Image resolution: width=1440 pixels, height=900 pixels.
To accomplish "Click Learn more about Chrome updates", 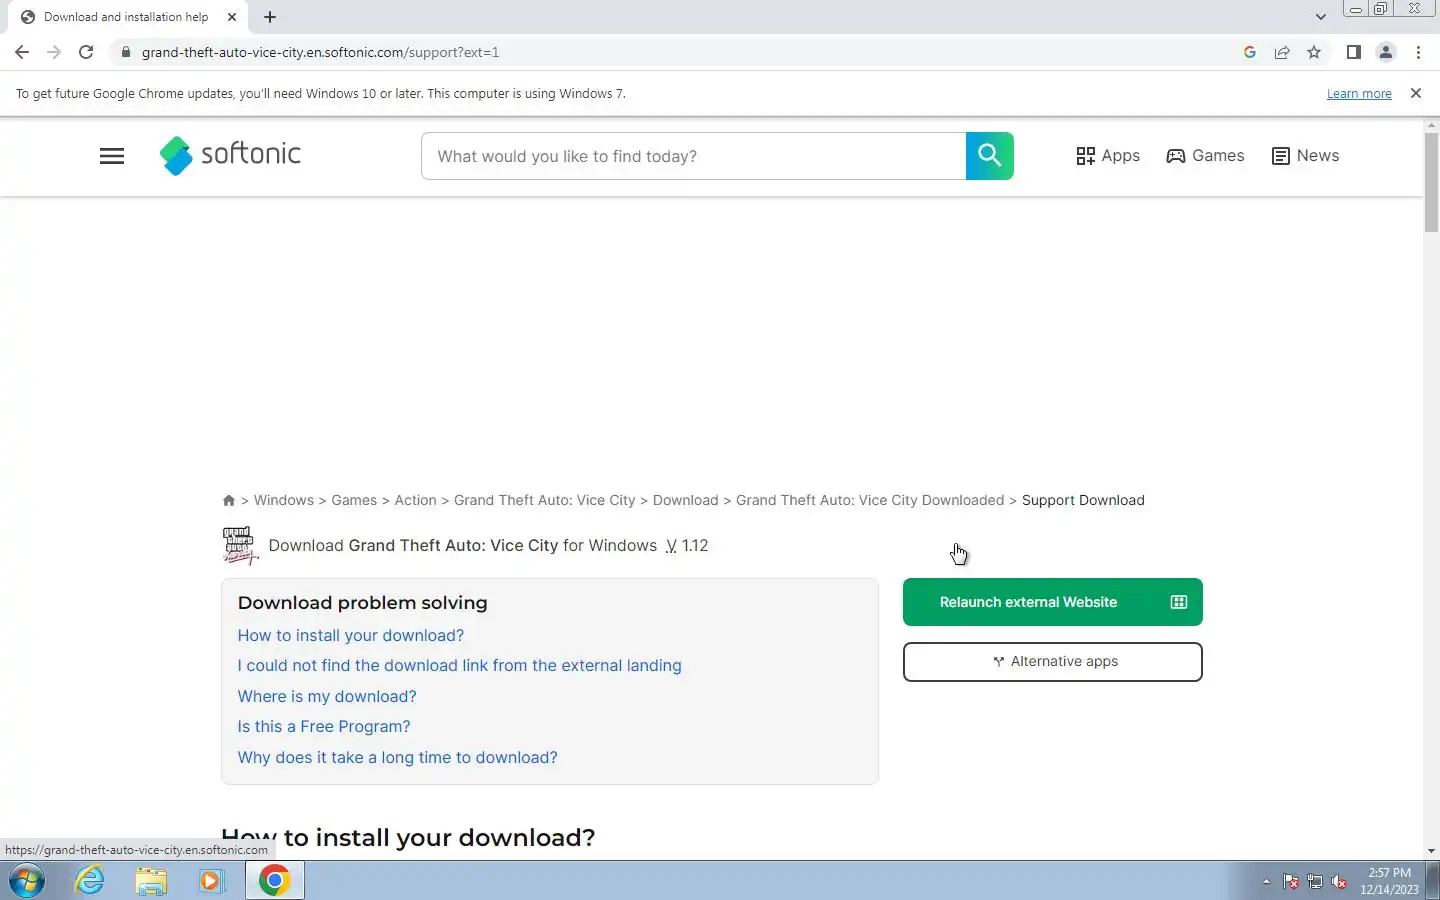I will [x=1359, y=94].
